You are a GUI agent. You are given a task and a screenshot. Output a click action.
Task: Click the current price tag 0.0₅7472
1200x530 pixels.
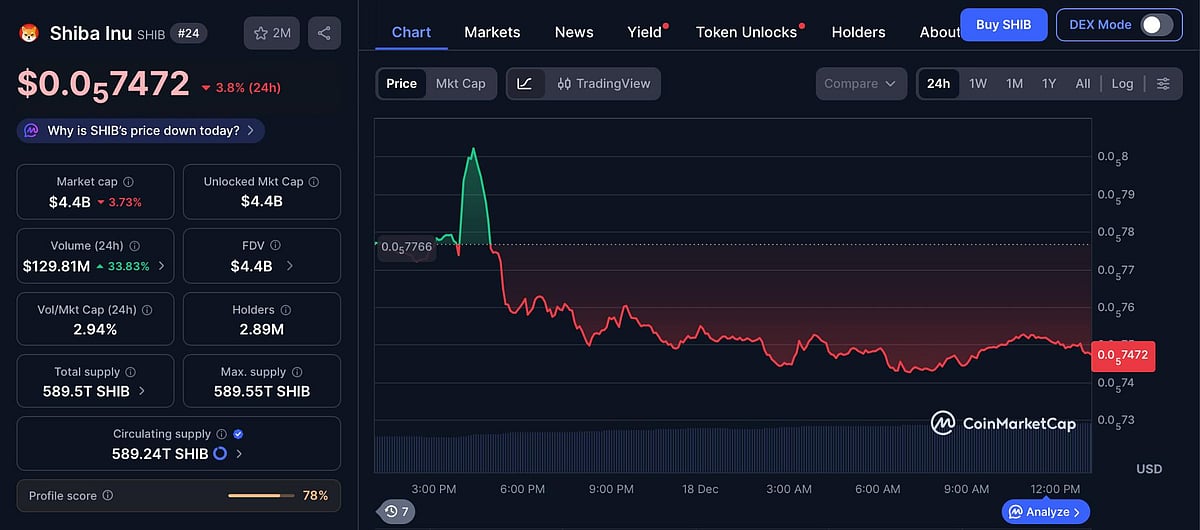click(1122, 355)
